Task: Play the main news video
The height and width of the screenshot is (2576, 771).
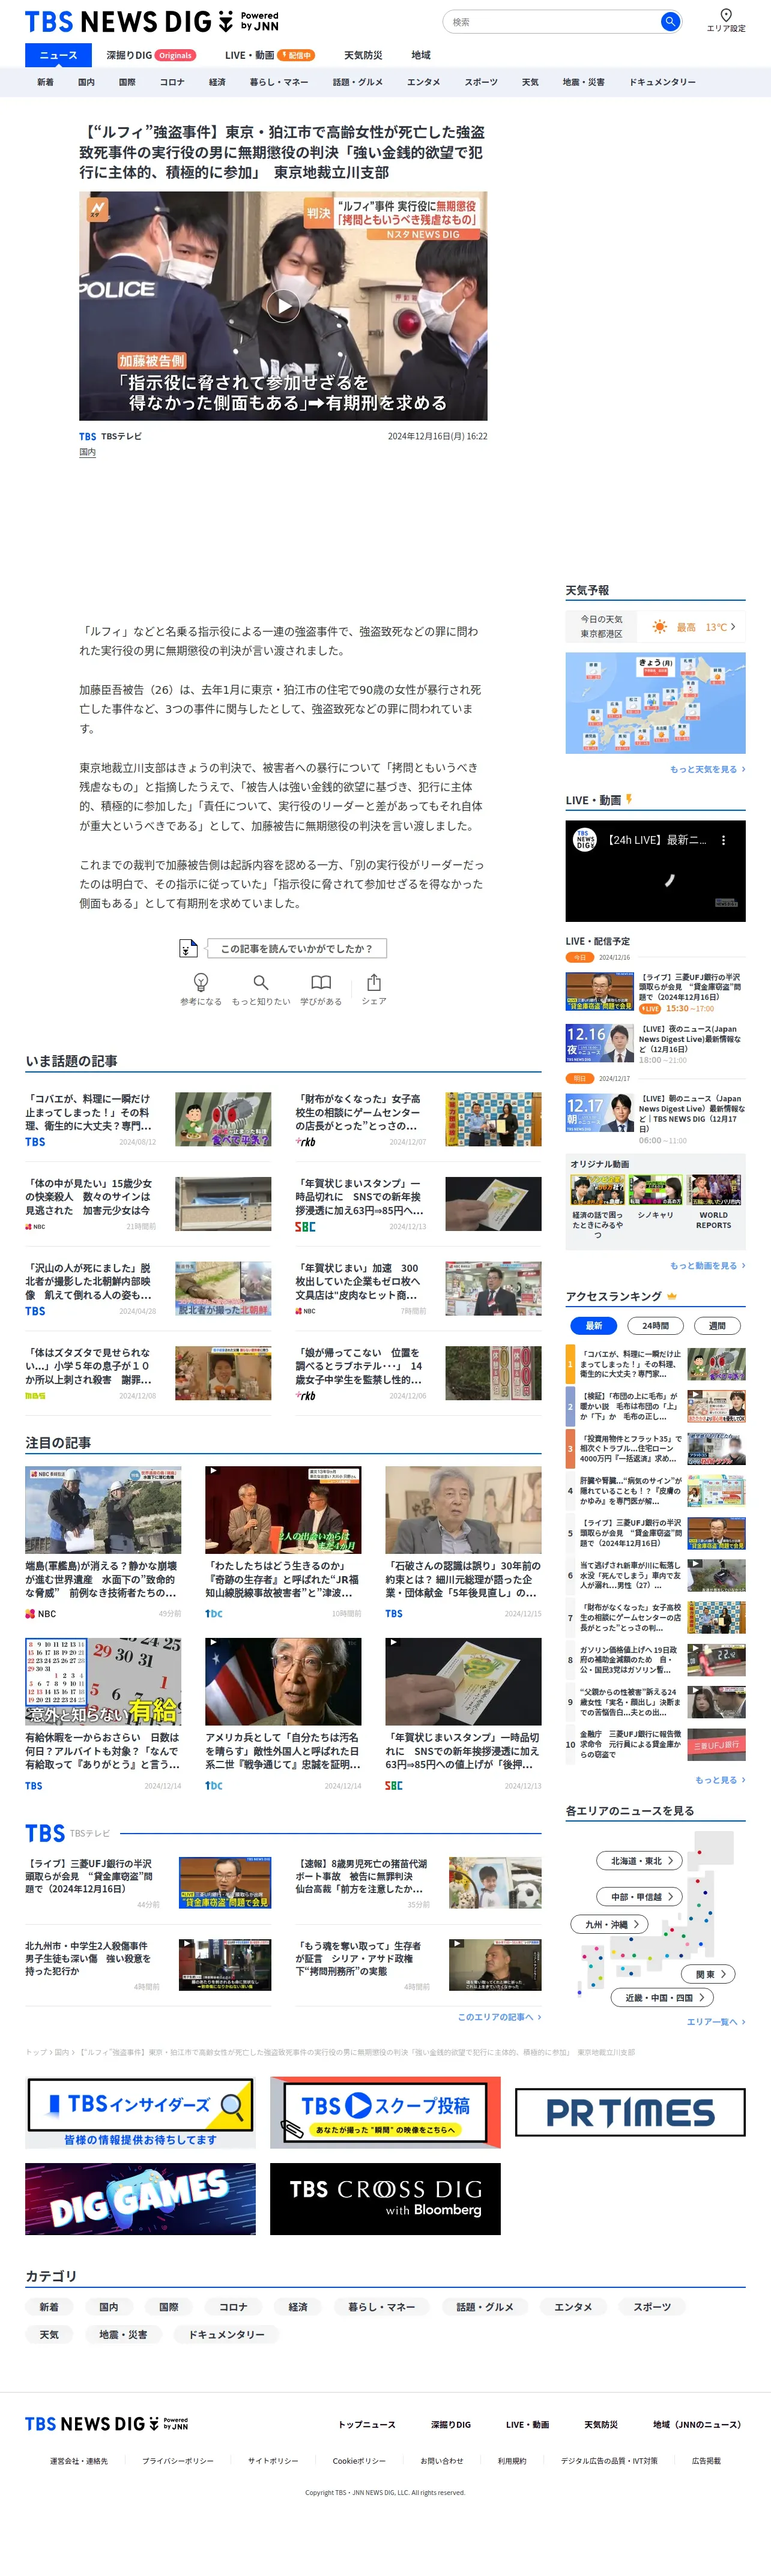Action: (283, 306)
